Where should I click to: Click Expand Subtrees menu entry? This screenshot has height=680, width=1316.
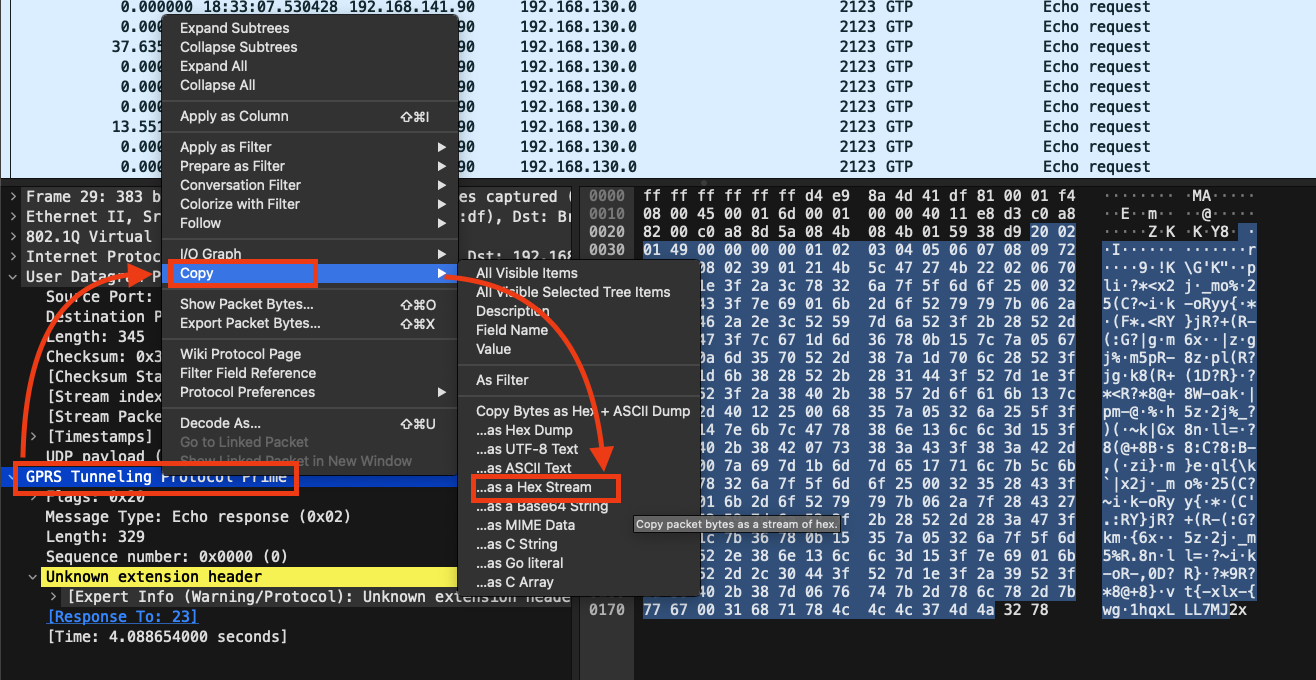[234, 28]
